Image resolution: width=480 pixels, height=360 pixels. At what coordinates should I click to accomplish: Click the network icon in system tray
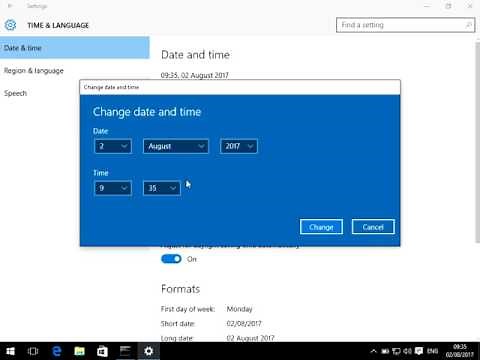pyautogui.click(x=396, y=351)
